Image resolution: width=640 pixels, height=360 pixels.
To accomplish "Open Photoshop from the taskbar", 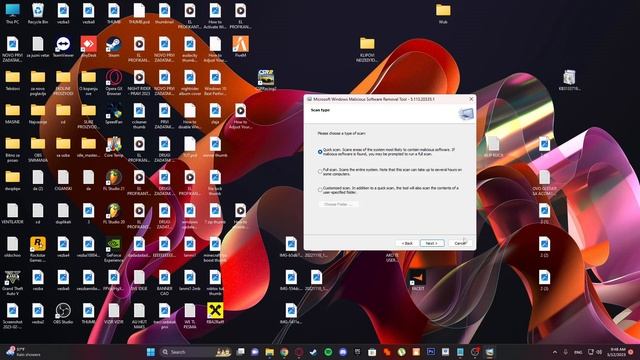I will coord(431,352).
